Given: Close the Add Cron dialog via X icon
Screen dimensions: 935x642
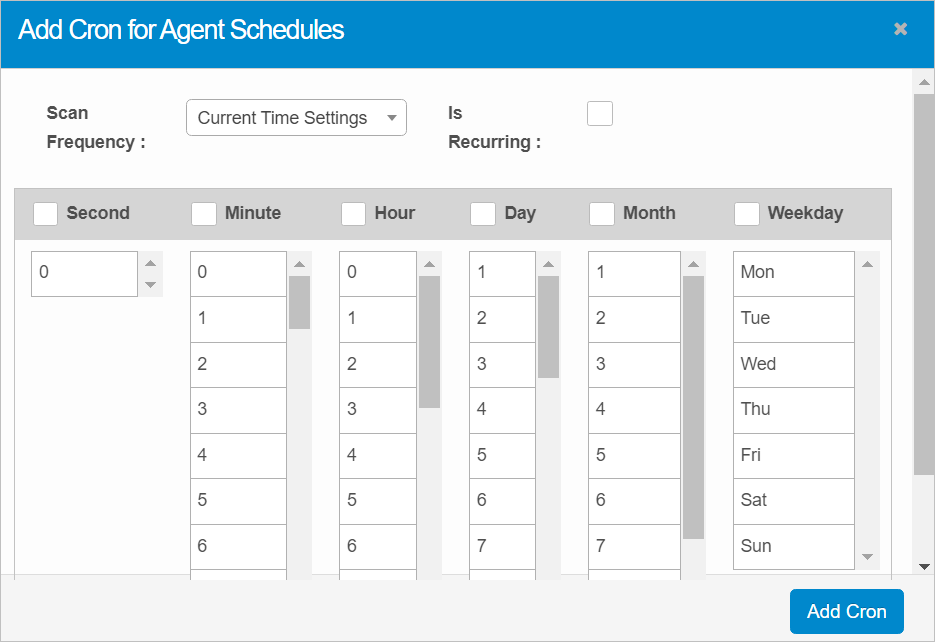Looking at the screenshot, I should 900,29.
